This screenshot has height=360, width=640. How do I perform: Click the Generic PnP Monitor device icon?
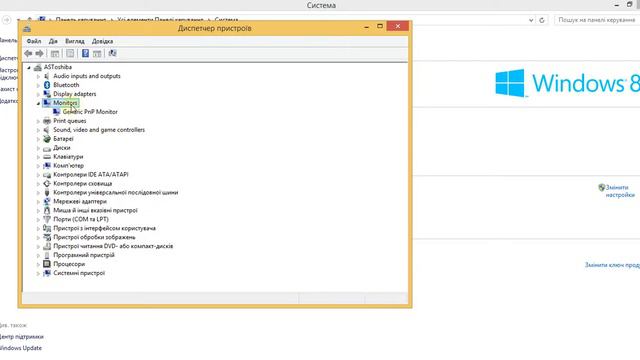tap(57, 112)
